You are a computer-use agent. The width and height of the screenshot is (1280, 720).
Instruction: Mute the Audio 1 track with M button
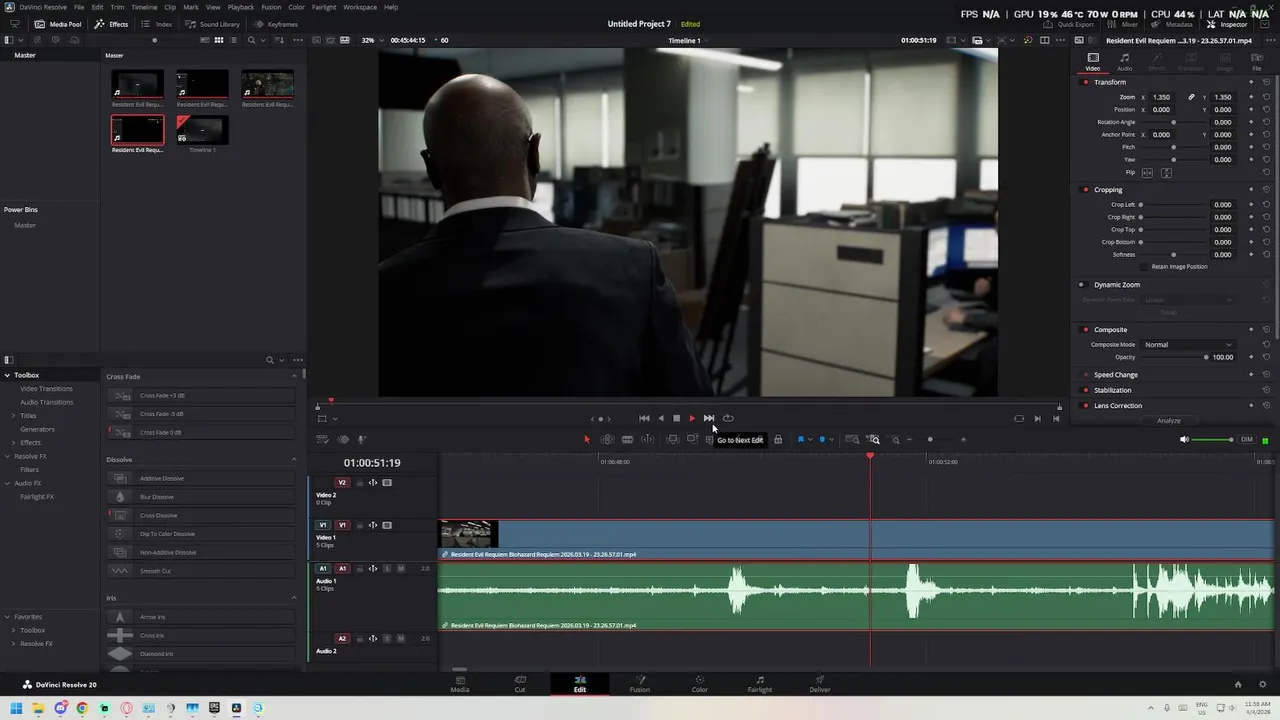(x=401, y=568)
